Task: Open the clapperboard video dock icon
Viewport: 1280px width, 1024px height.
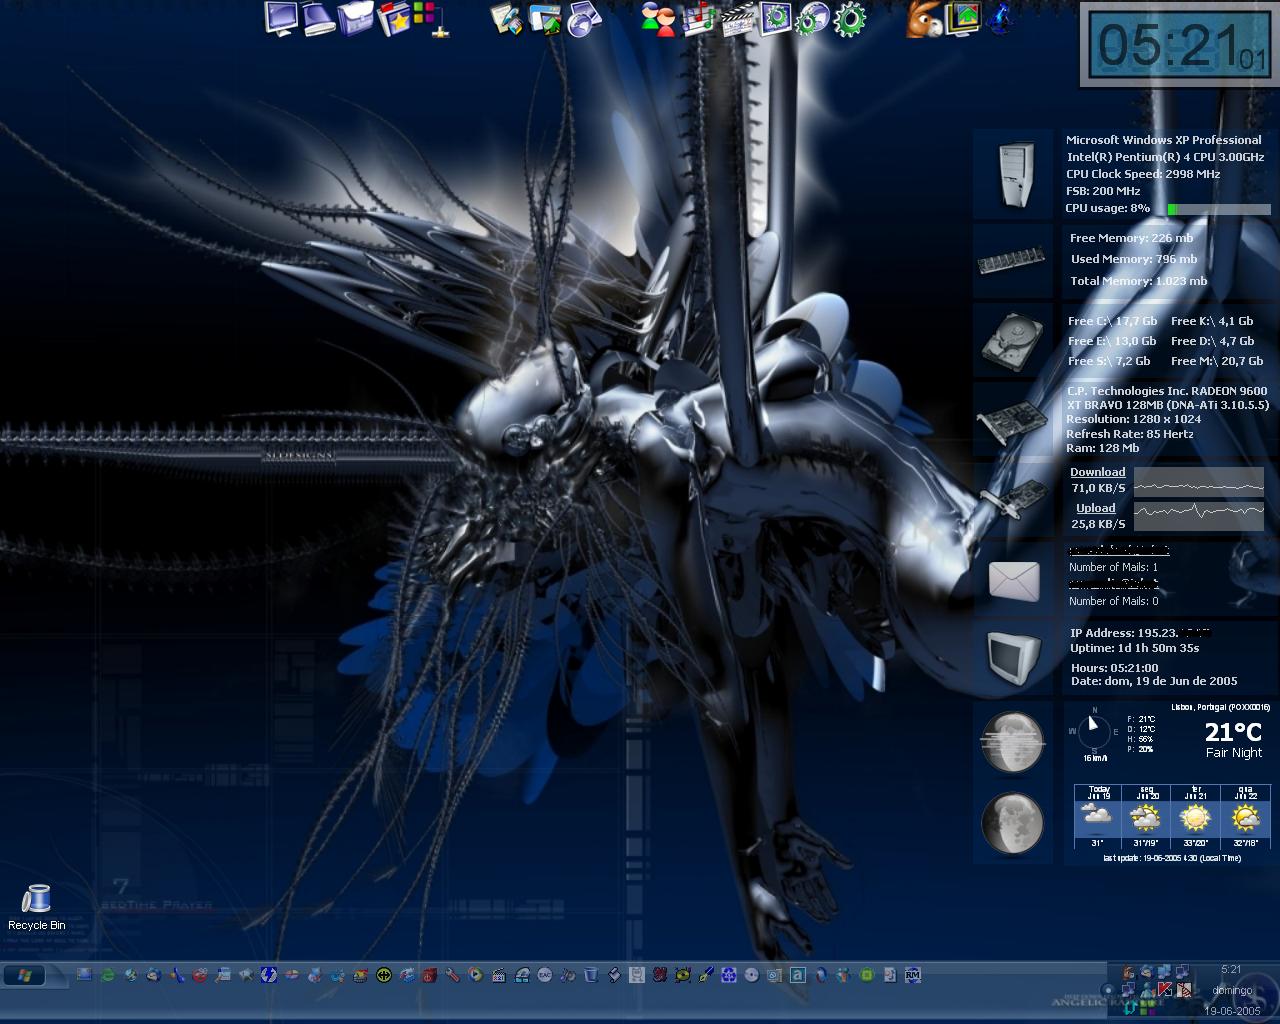Action: point(736,19)
